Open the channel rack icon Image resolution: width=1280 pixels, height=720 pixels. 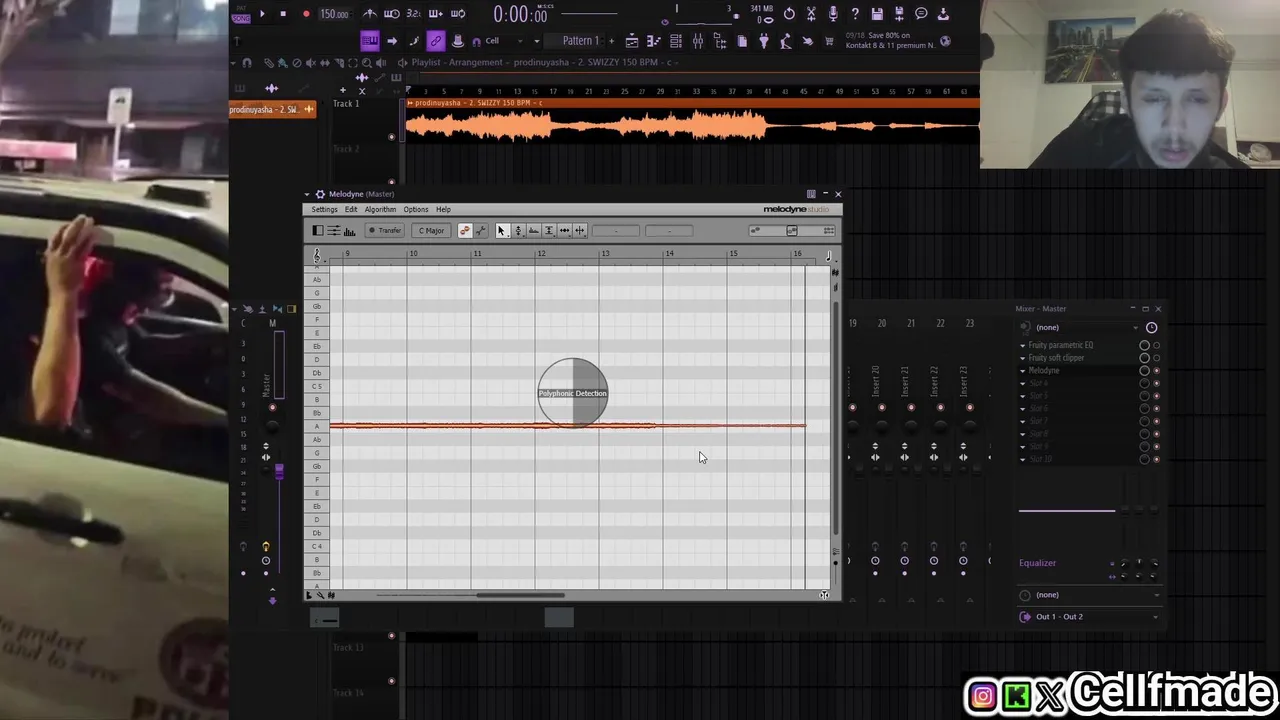[x=676, y=41]
